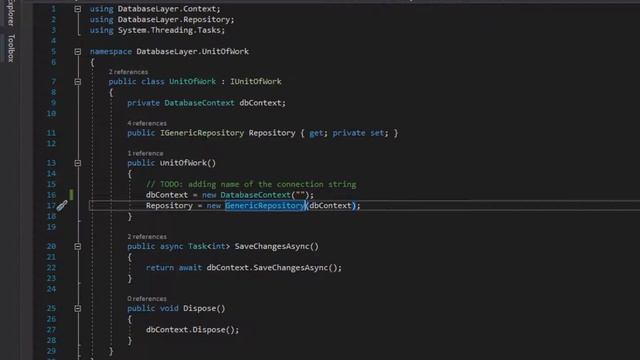Viewport: 640px width, 360px height.
Task: Click the screwdriver quick actions icon on line 17
Action: click(62, 205)
